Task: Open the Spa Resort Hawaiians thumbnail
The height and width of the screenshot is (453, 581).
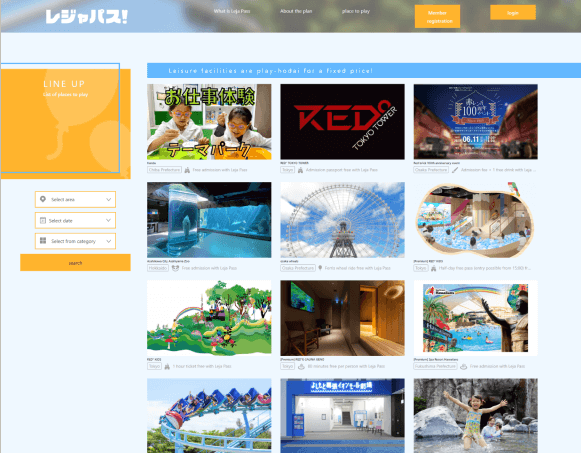Action: click(476, 318)
